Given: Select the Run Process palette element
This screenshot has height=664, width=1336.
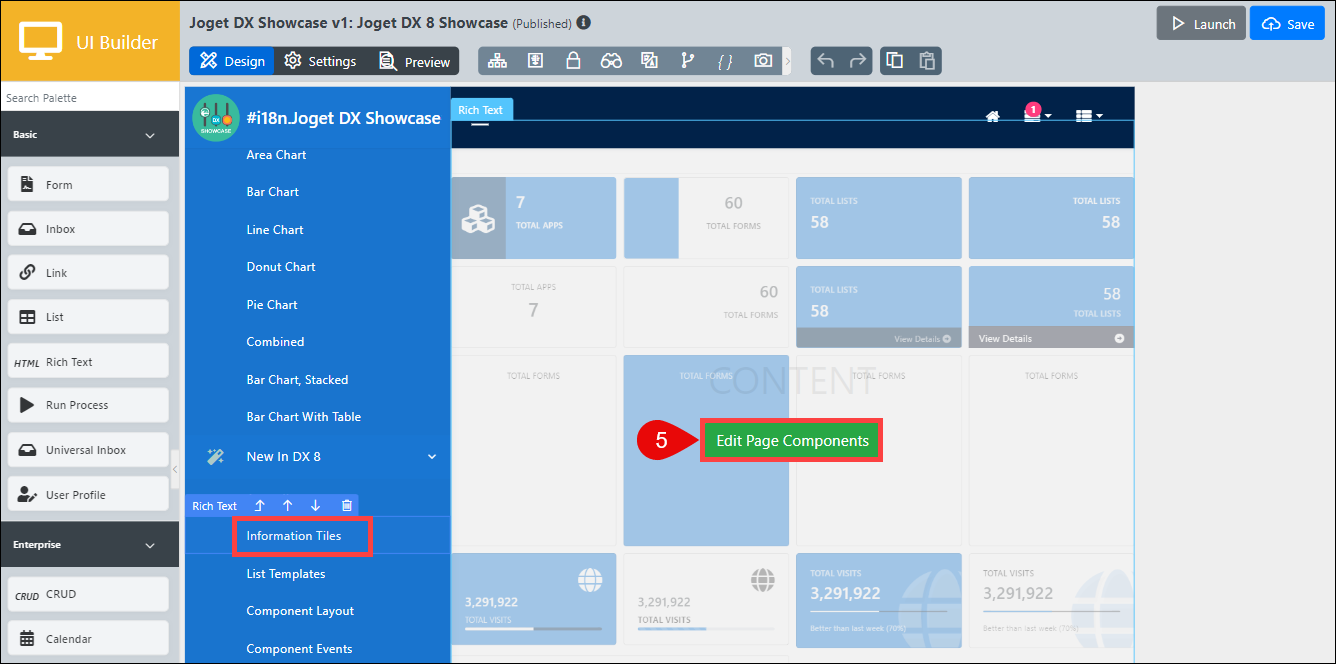Looking at the screenshot, I should tap(88, 405).
